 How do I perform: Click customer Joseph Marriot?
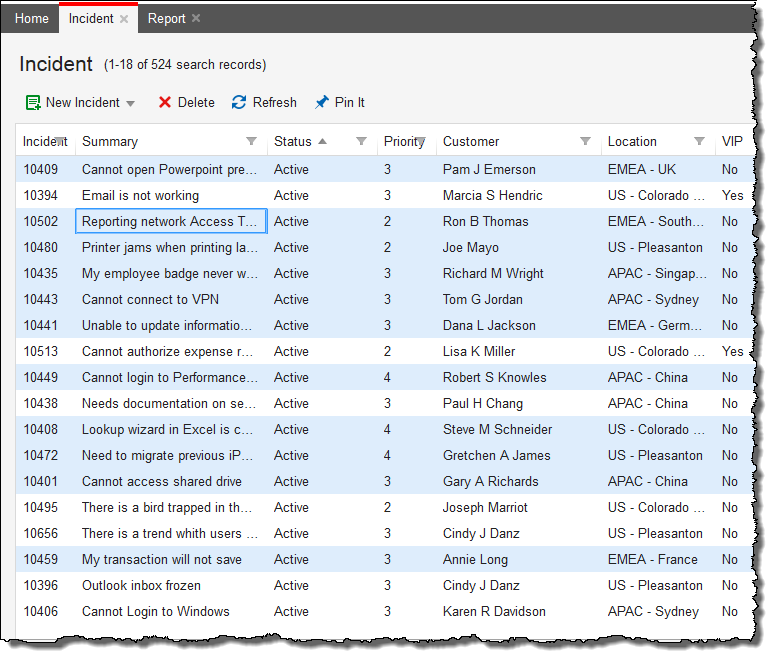(x=485, y=507)
